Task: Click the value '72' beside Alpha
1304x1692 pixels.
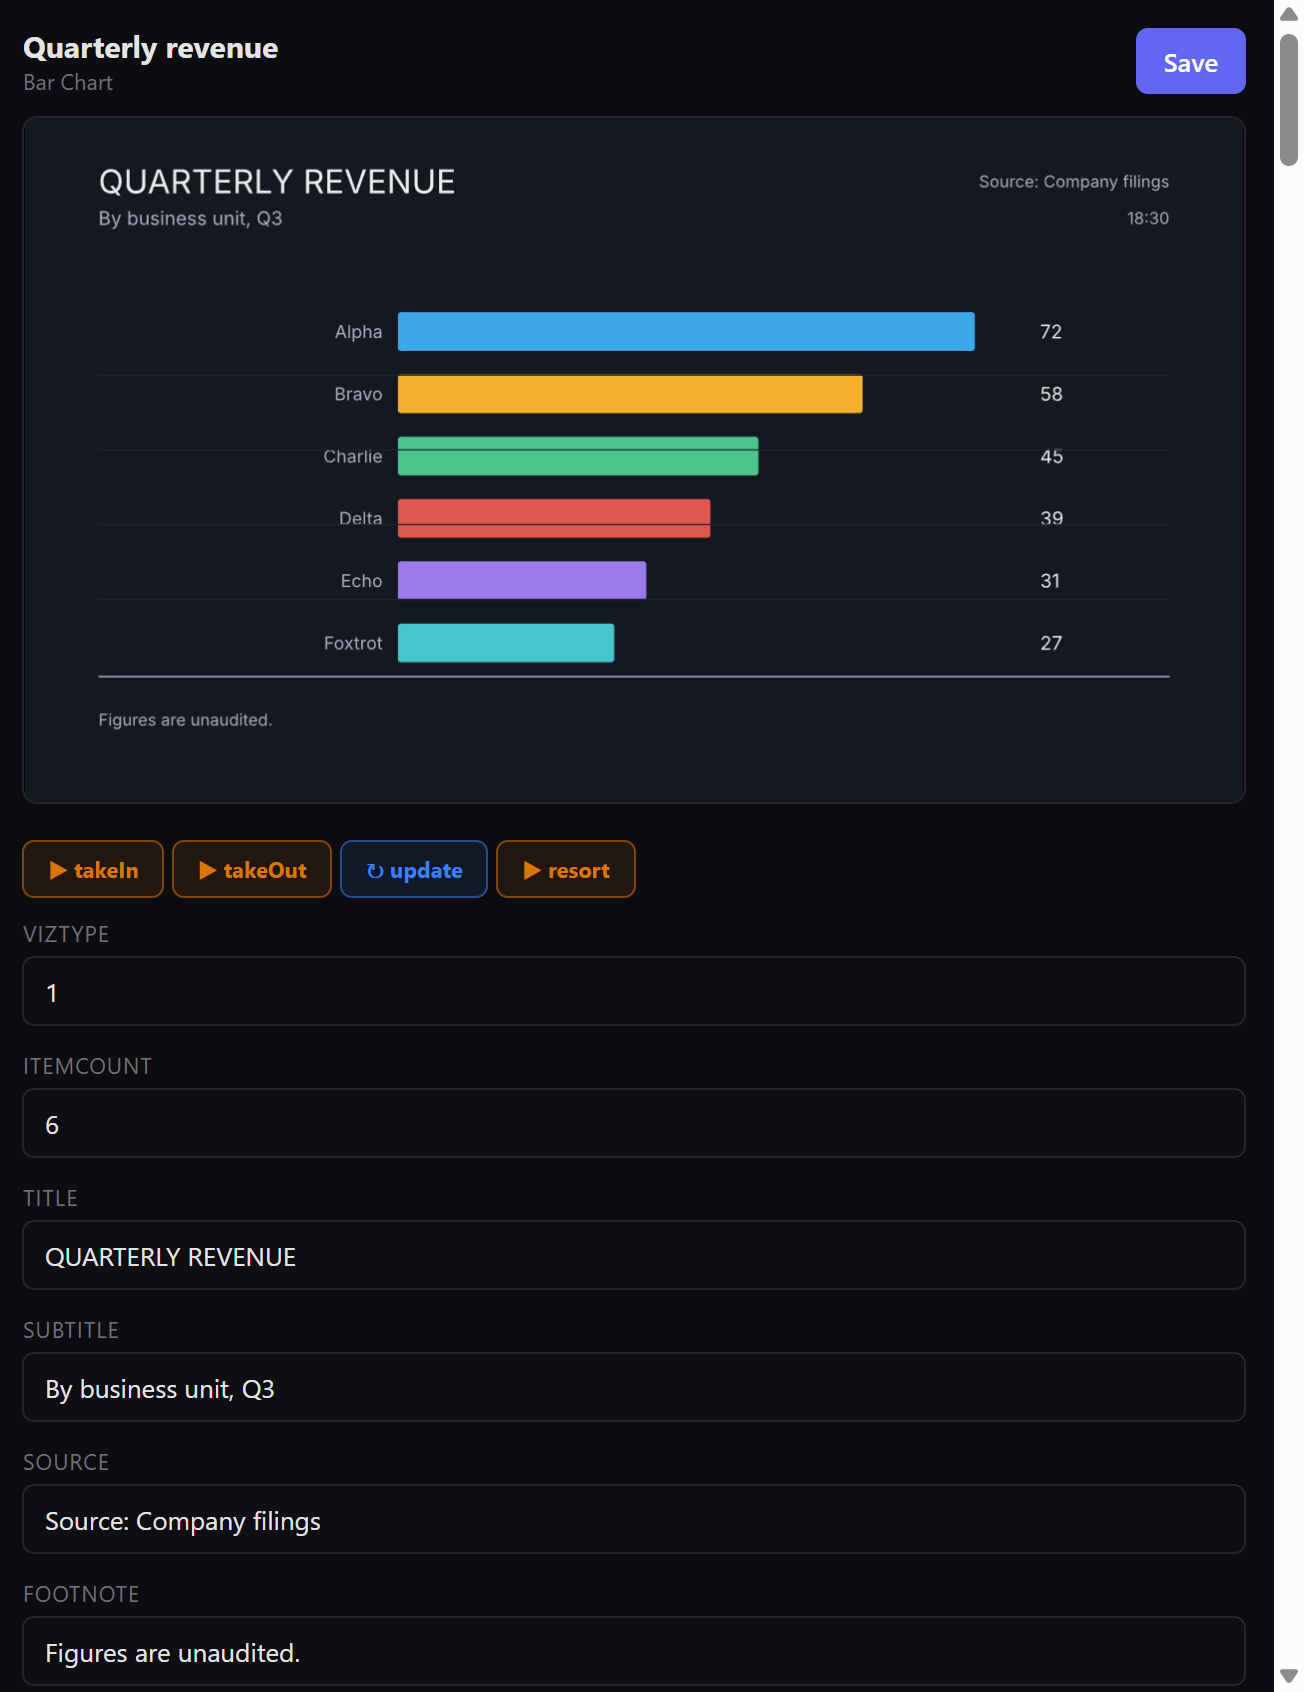Action: tap(1051, 332)
